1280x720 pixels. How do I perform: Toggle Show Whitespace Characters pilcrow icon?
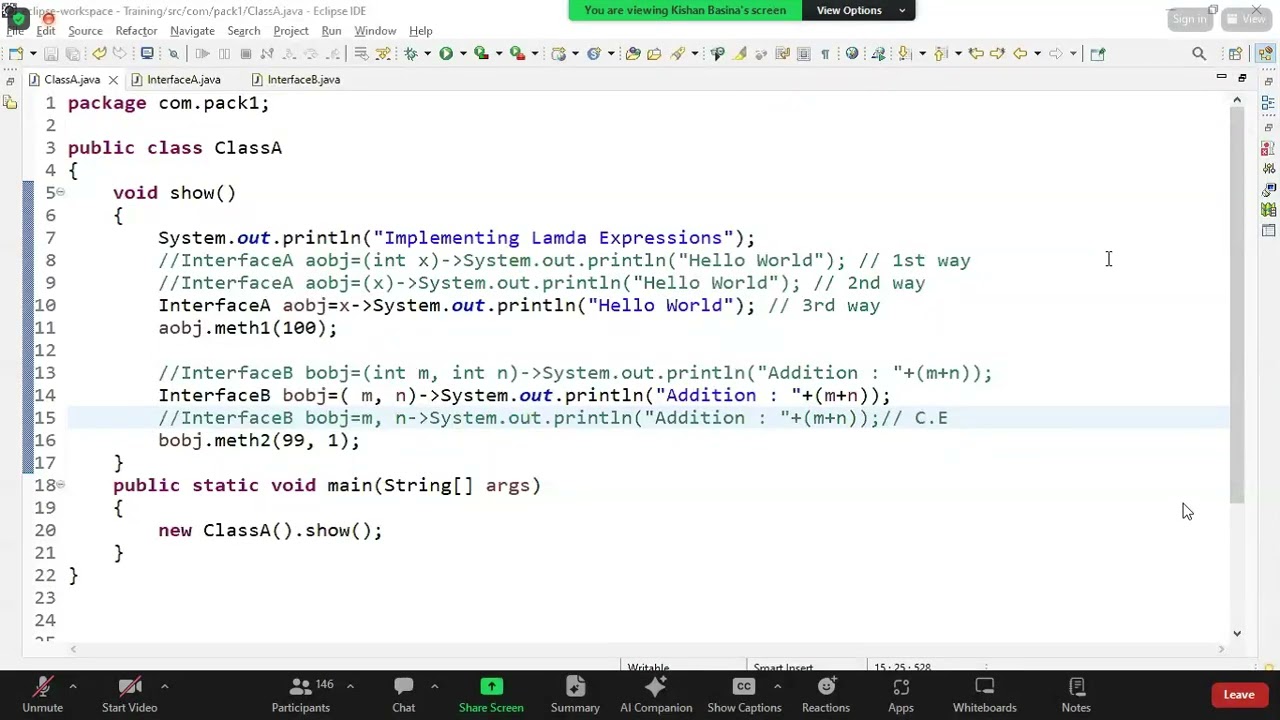825,53
